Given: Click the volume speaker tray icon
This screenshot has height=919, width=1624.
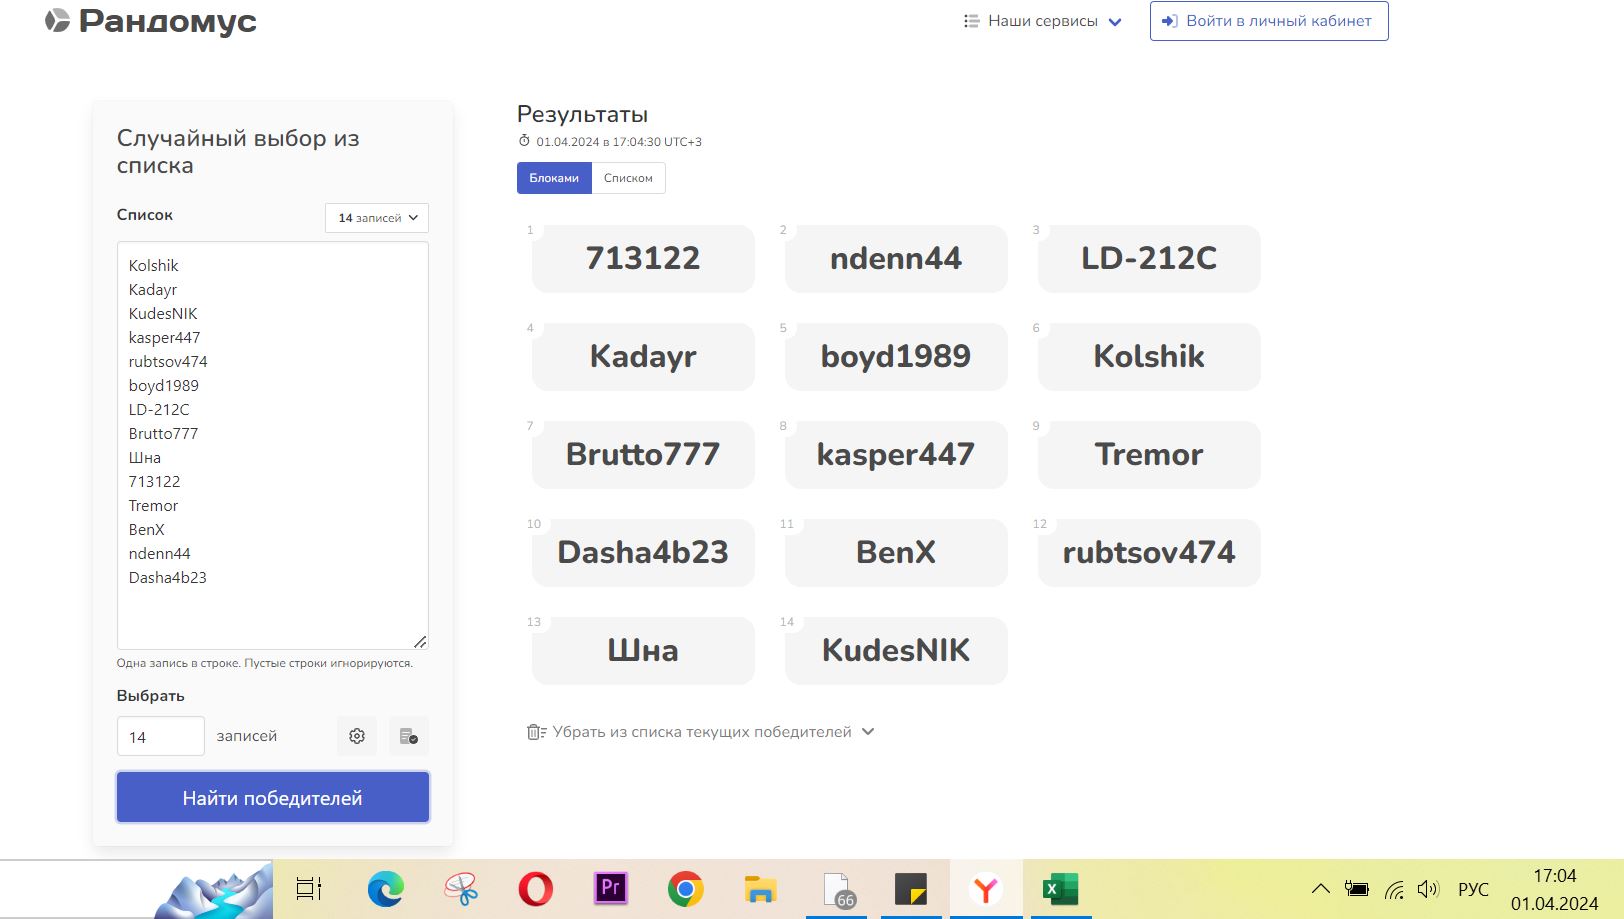Looking at the screenshot, I should point(1428,888).
